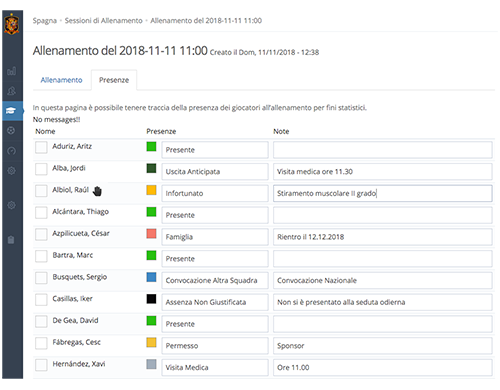
Task: Tick the checkbox for Casillas, Iker
Action: [x=41, y=300]
